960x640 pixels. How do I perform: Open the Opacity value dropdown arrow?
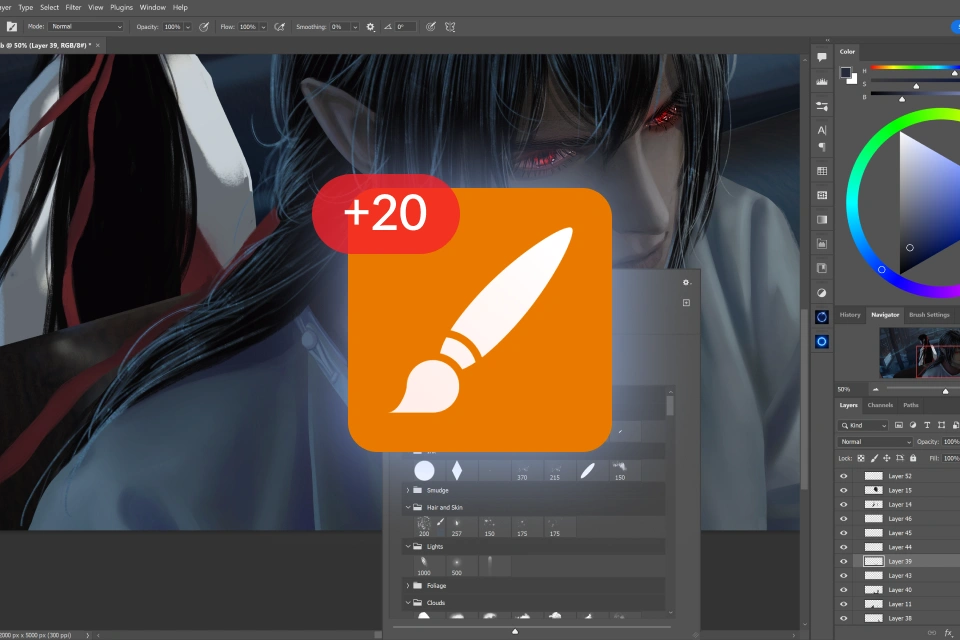click(x=188, y=27)
